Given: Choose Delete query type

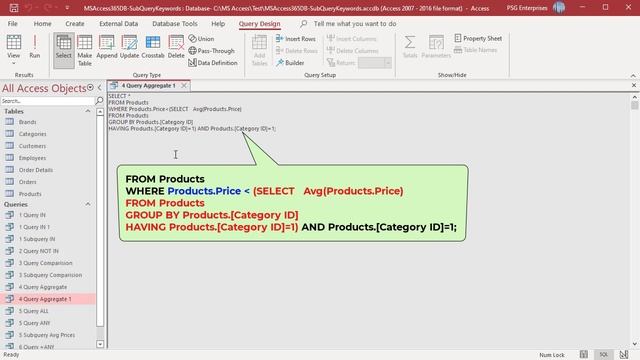Looking at the screenshot, I should tap(176, 46).
